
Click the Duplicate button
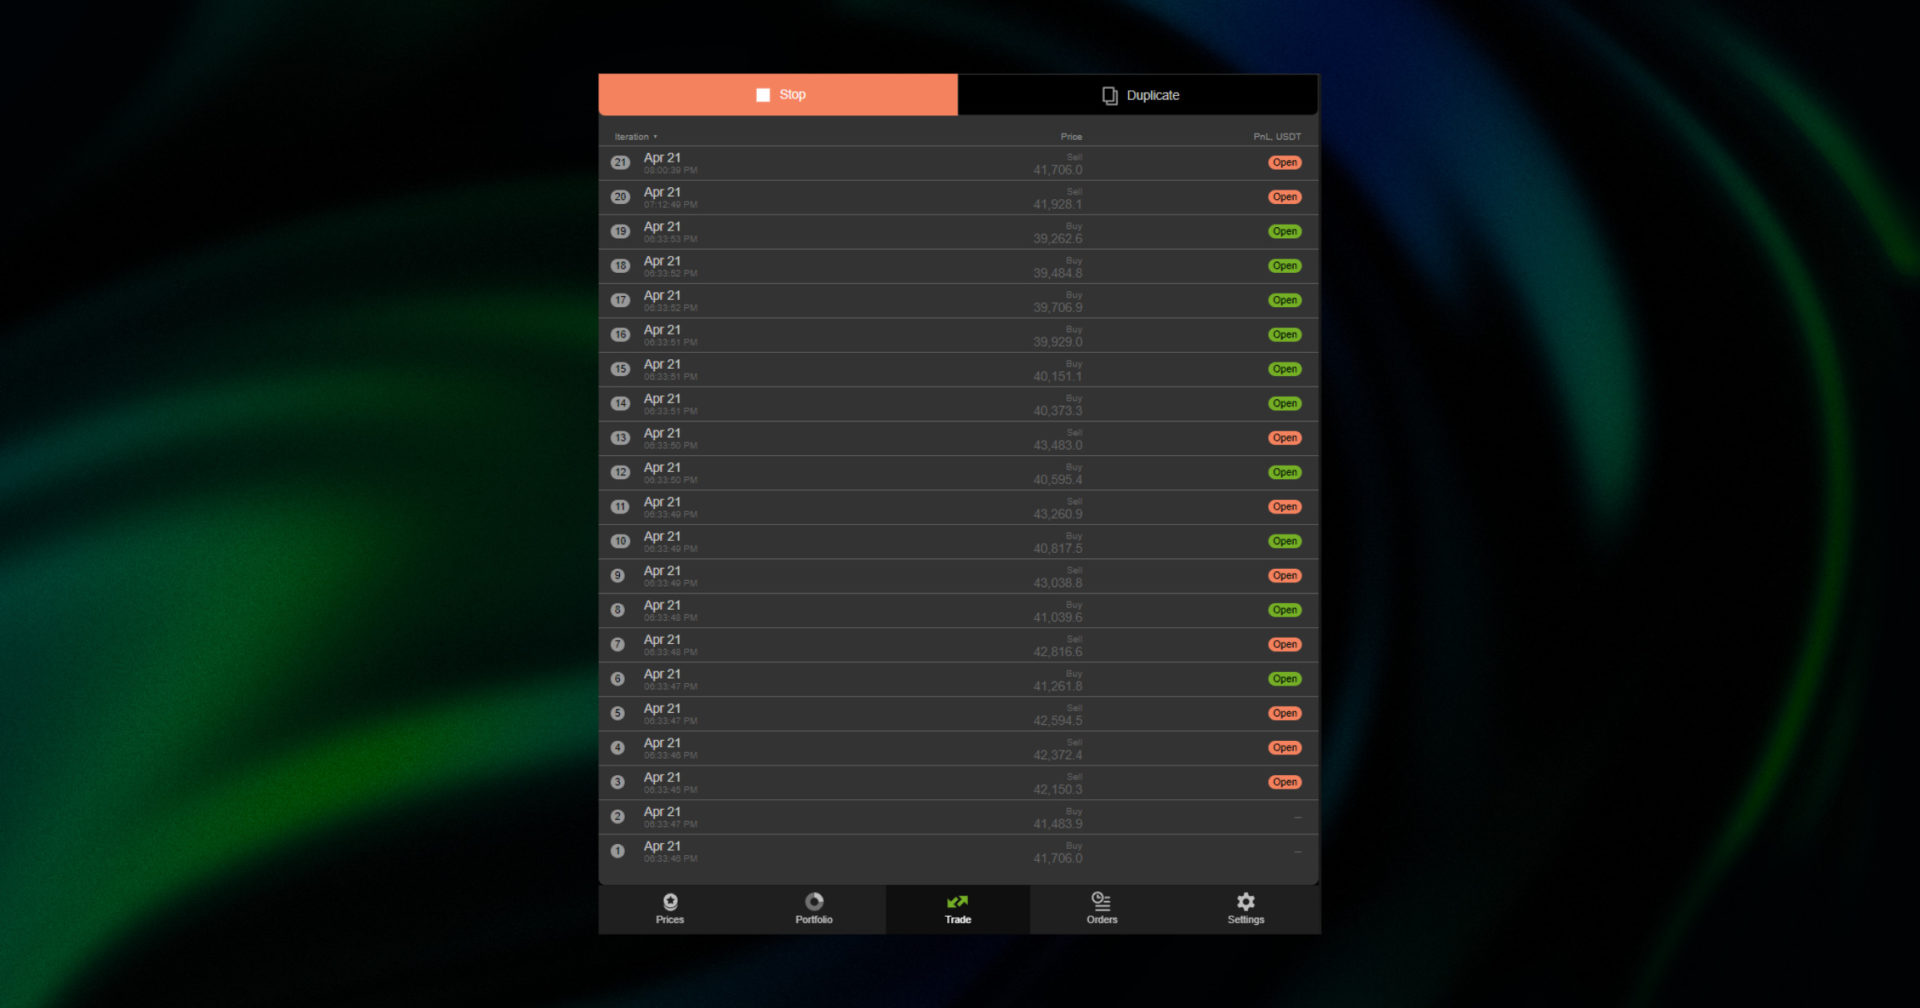pos(1138,95)
